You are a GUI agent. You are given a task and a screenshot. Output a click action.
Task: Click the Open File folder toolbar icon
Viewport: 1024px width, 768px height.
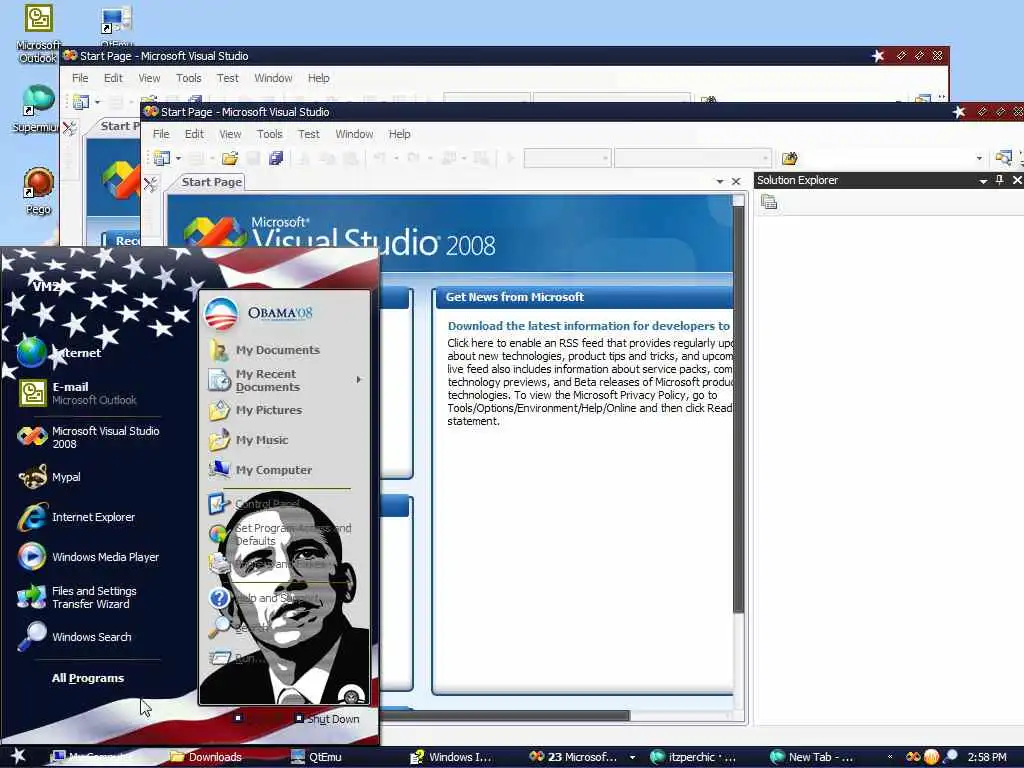(230, 158)
